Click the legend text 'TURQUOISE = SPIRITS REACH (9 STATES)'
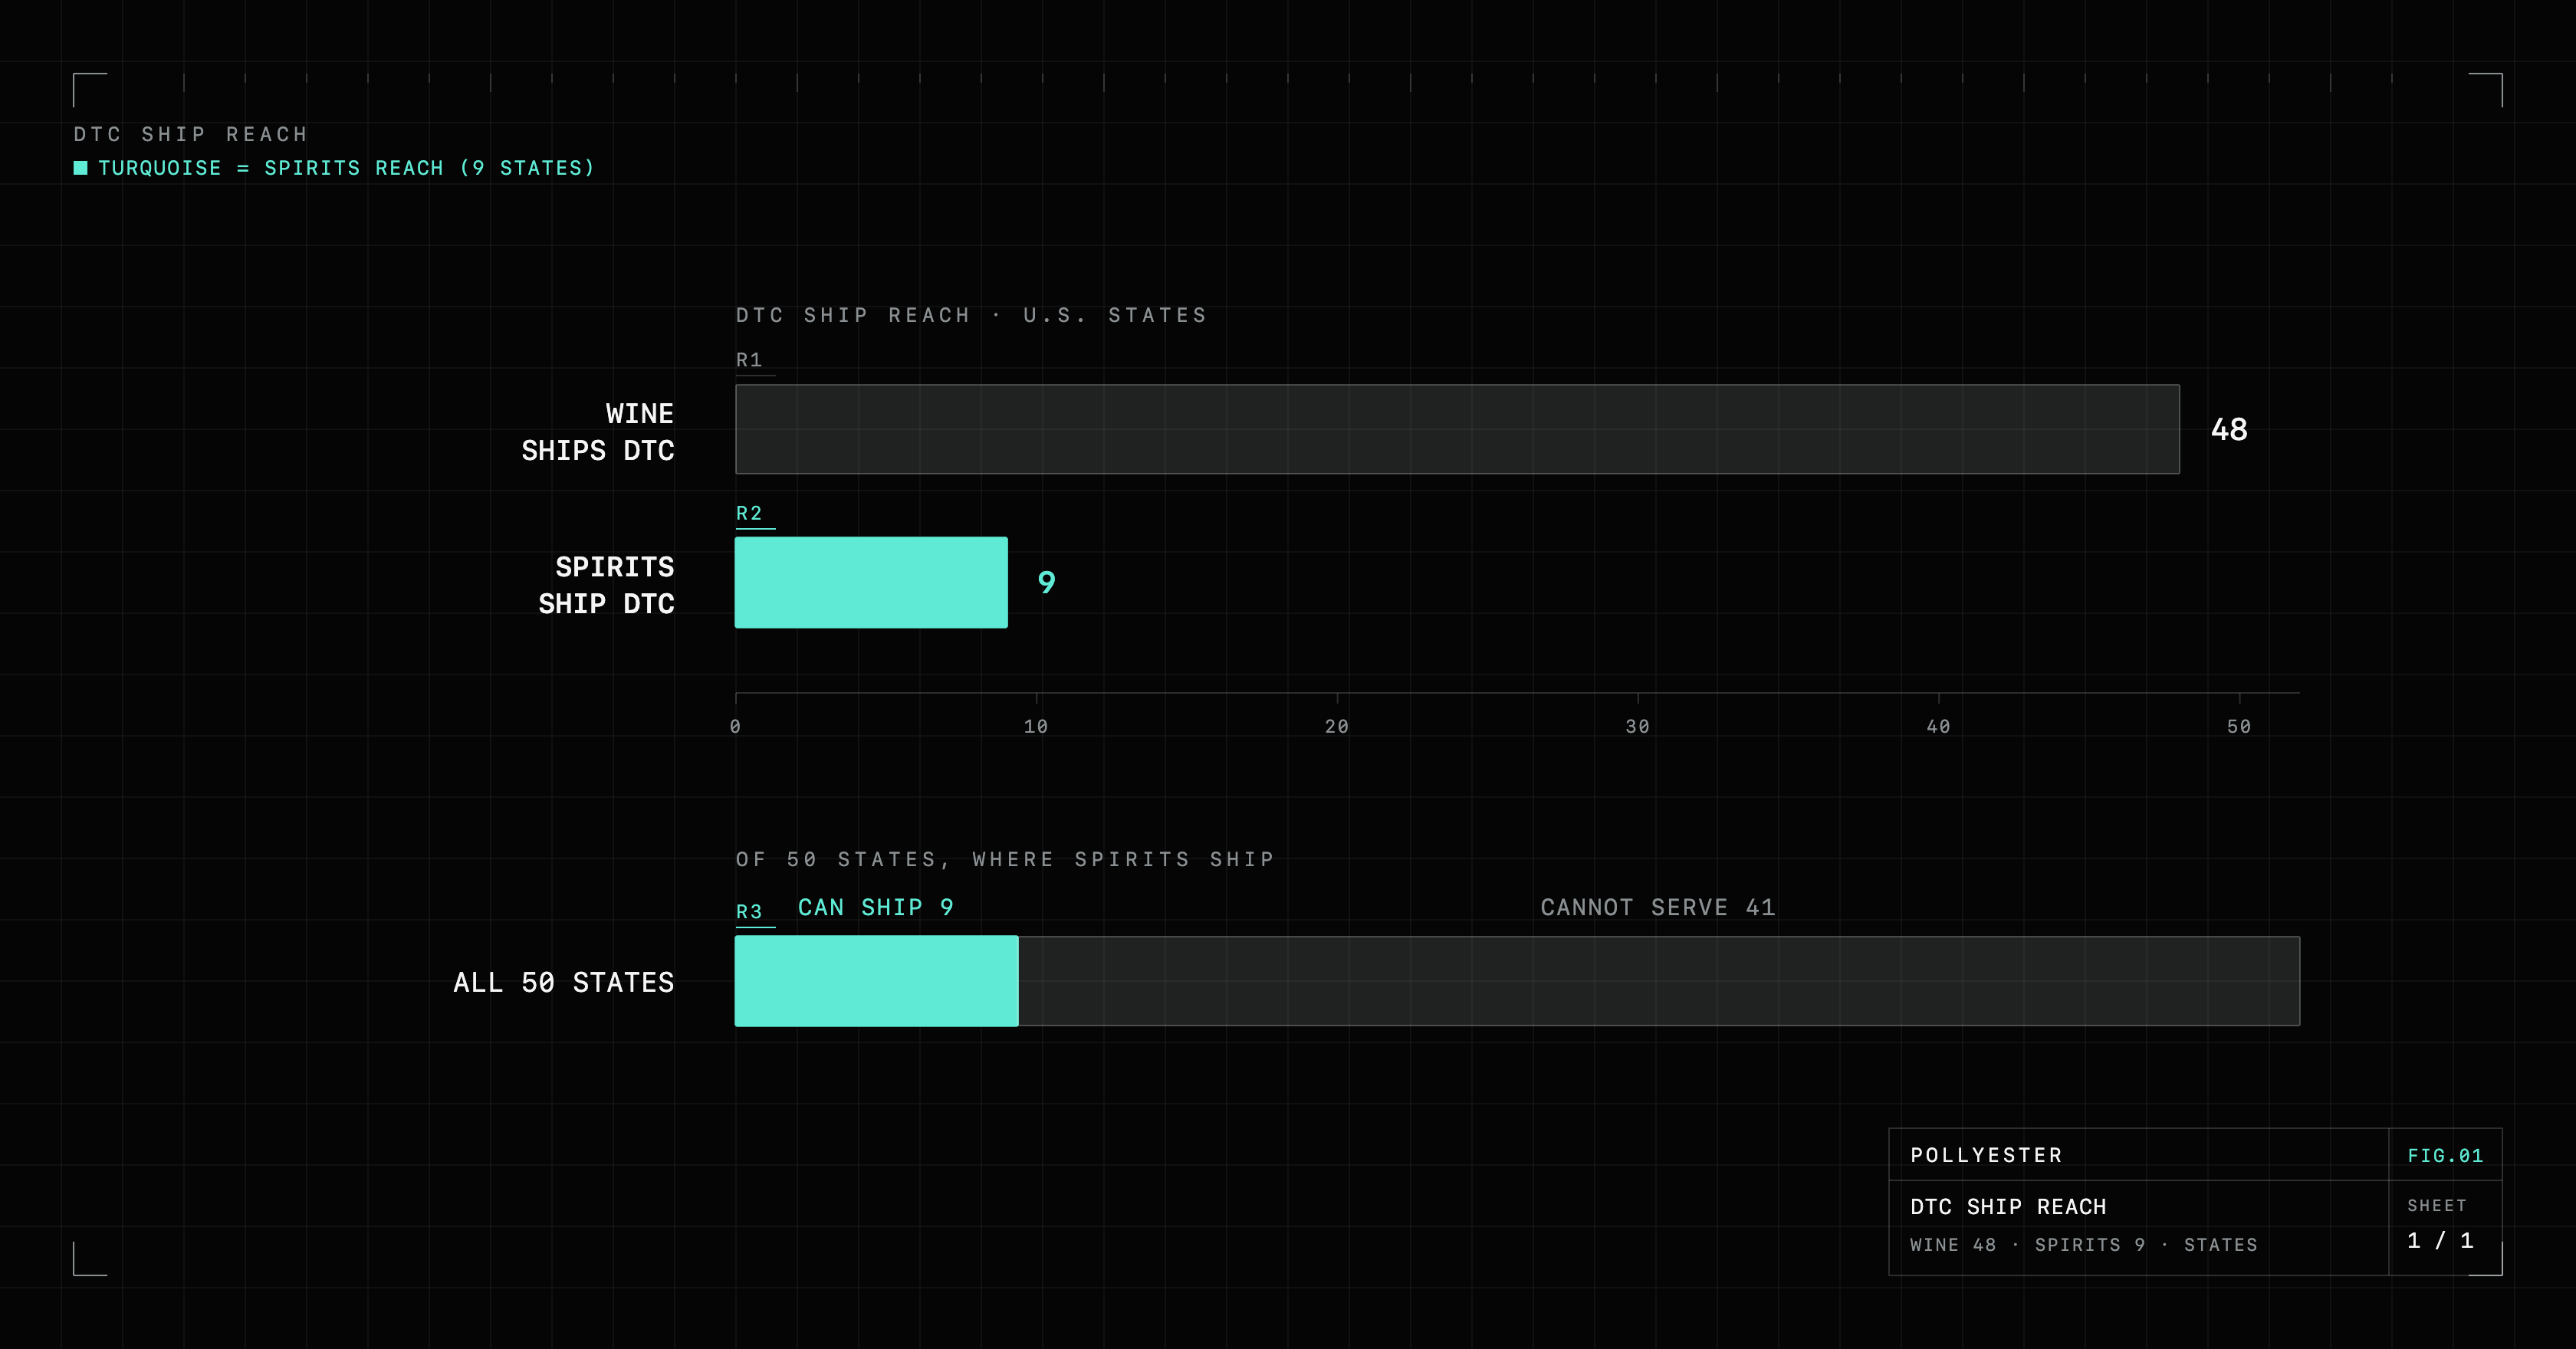Image resolution: width=2576 pixels, height=1349 pixels. 347,168
